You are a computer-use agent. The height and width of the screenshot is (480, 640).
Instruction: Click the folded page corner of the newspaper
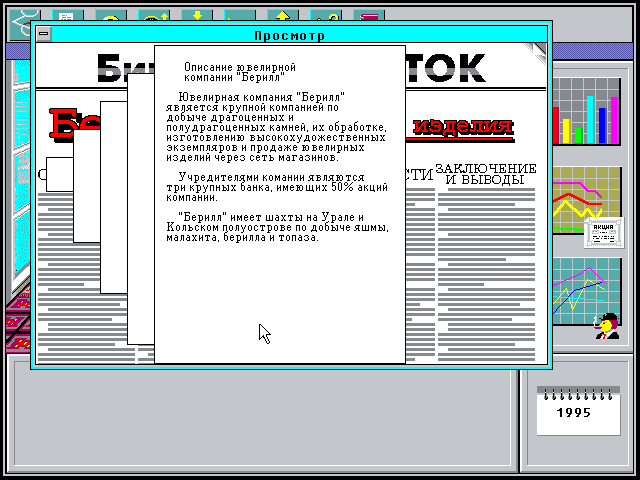[x=536, y=53]
